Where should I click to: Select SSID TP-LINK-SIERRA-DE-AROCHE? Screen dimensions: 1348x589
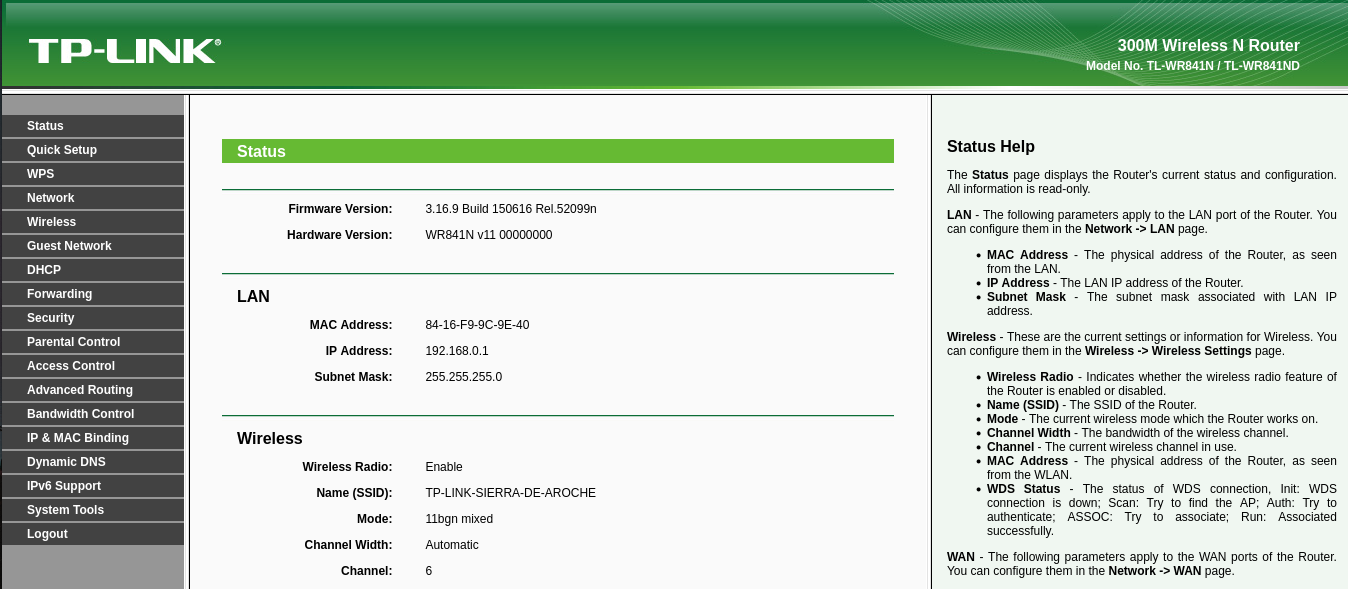(511, 493)
